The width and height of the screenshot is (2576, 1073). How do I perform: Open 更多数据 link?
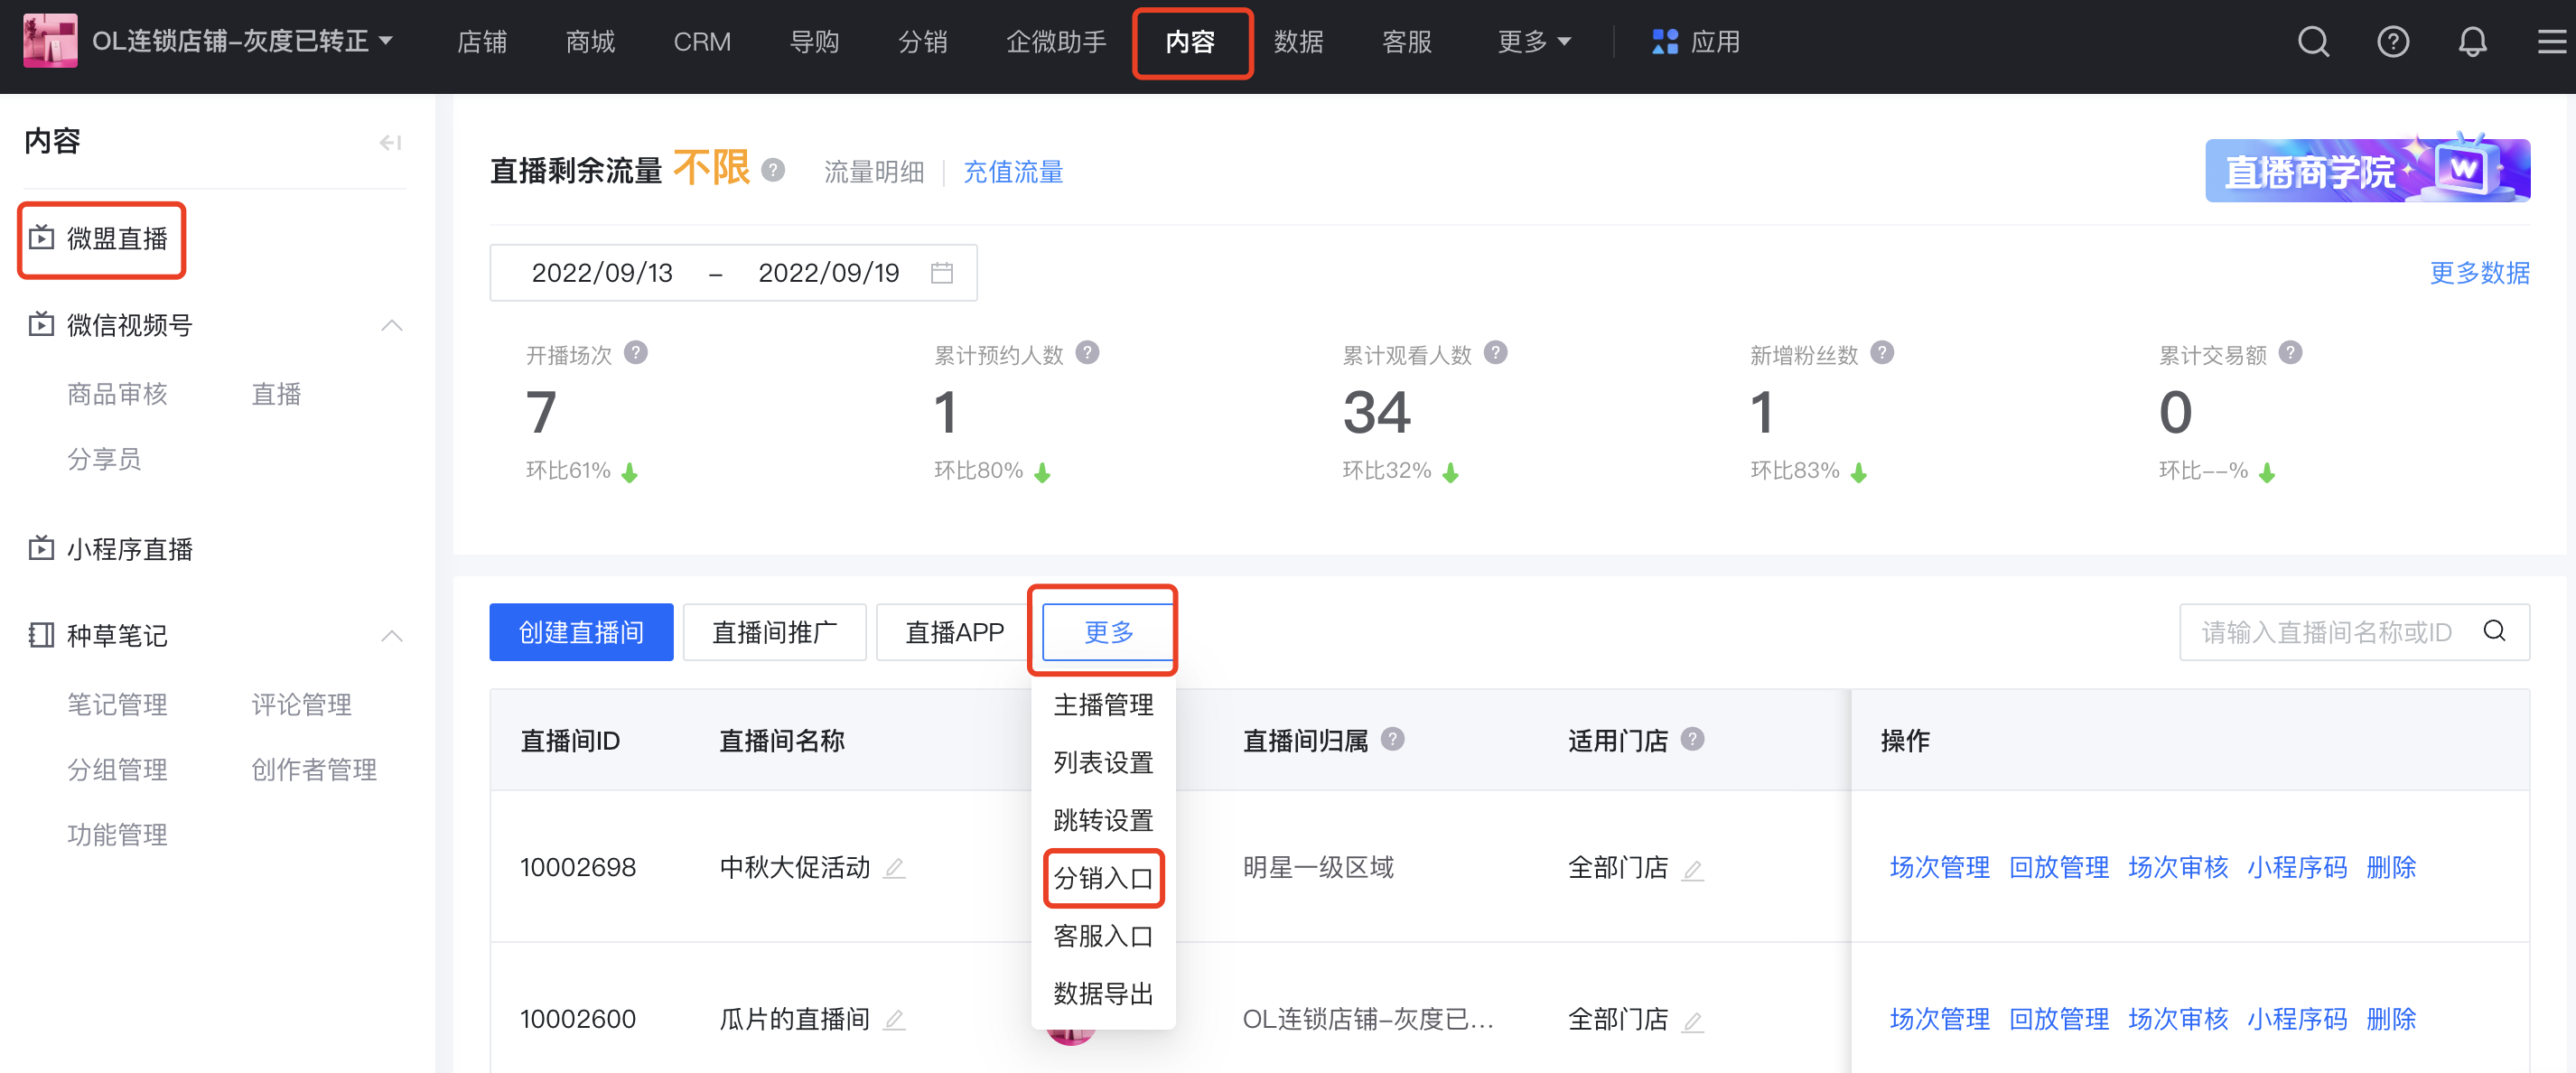(2479, 273)
